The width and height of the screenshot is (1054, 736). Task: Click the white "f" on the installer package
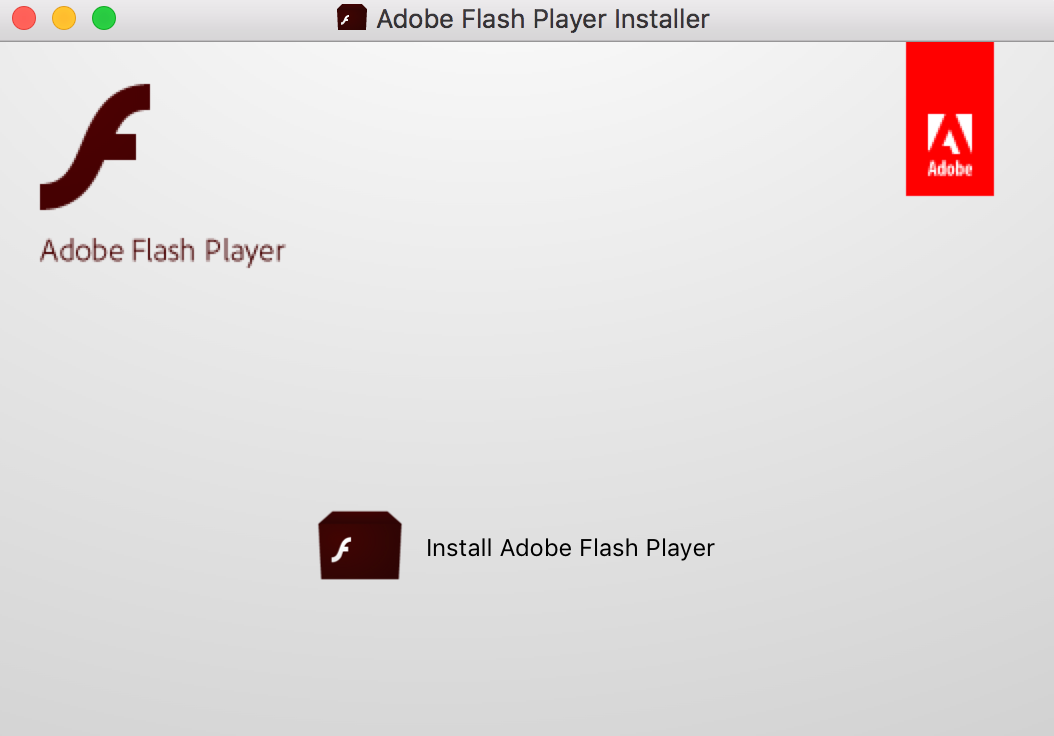[342, 549]
